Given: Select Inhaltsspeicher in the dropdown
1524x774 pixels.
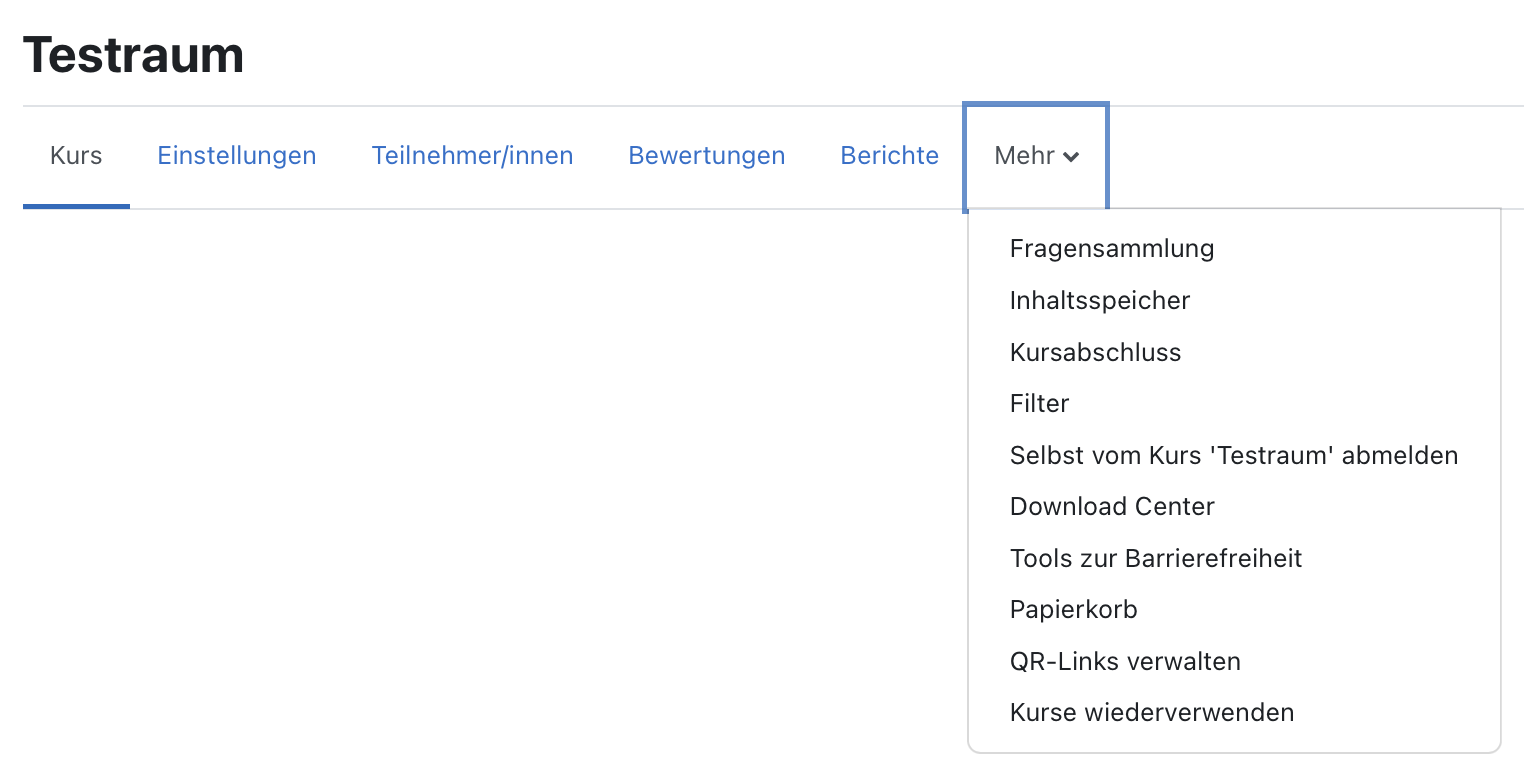Looking at the screenshot, I should (x=1099, y=300).
